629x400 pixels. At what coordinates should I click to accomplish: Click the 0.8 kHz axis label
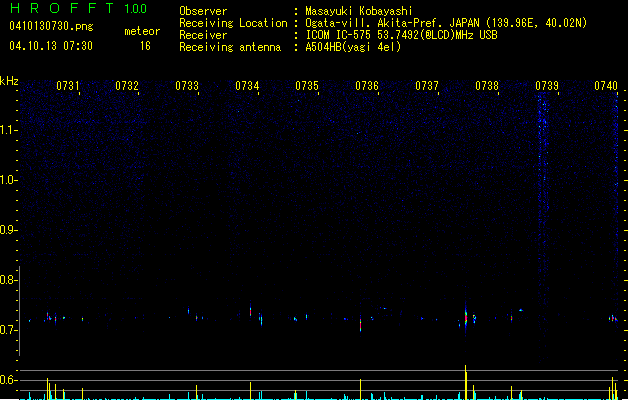pos(8,280)
